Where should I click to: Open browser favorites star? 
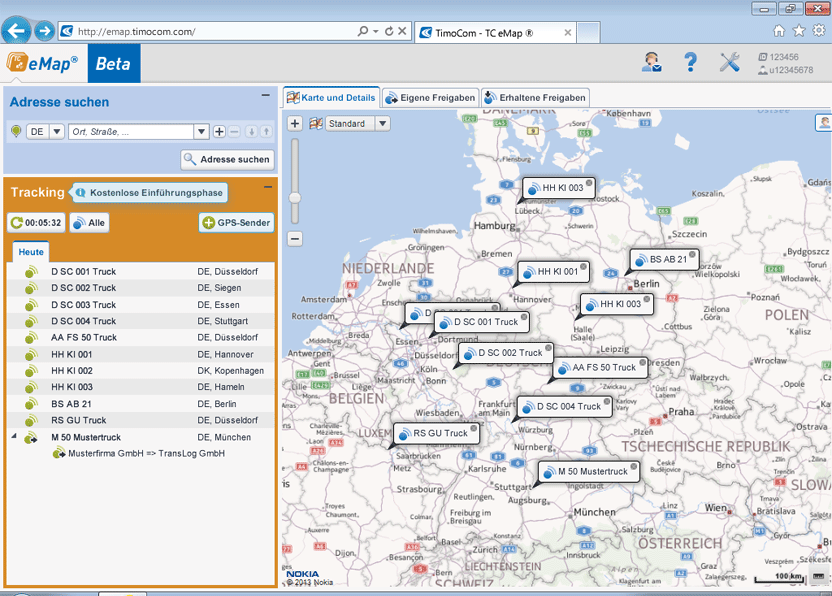coord(799,31)
